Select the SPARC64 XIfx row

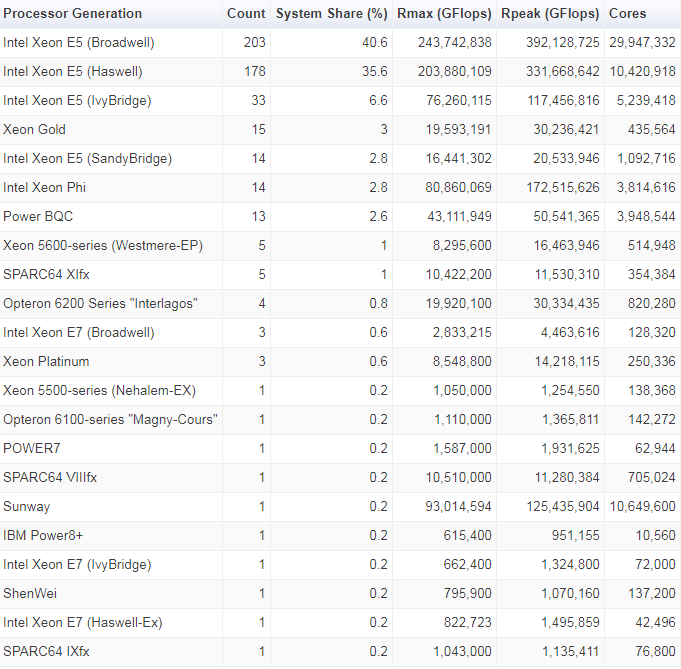point(340,275)
